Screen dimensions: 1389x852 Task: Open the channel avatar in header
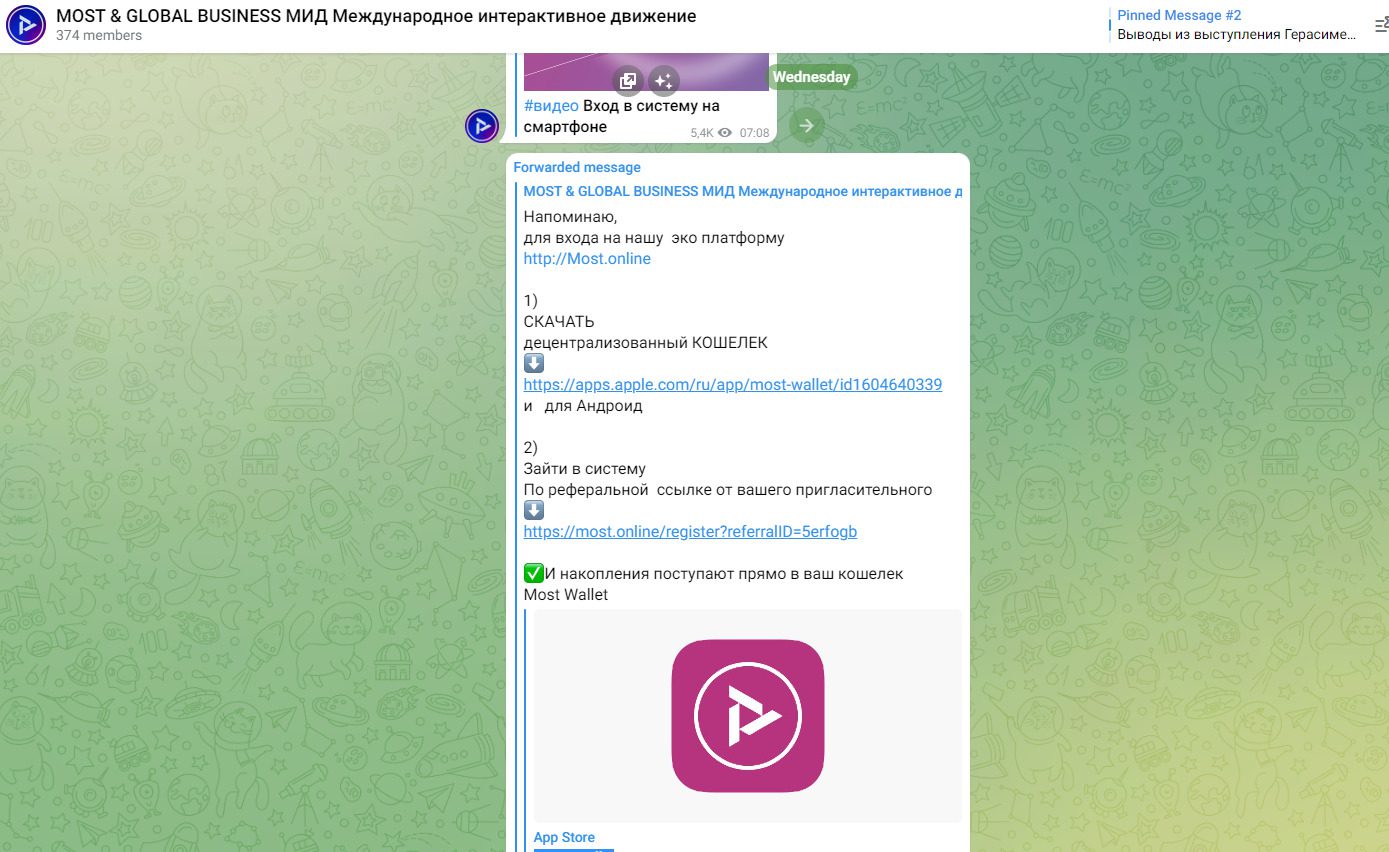point(26,25)
